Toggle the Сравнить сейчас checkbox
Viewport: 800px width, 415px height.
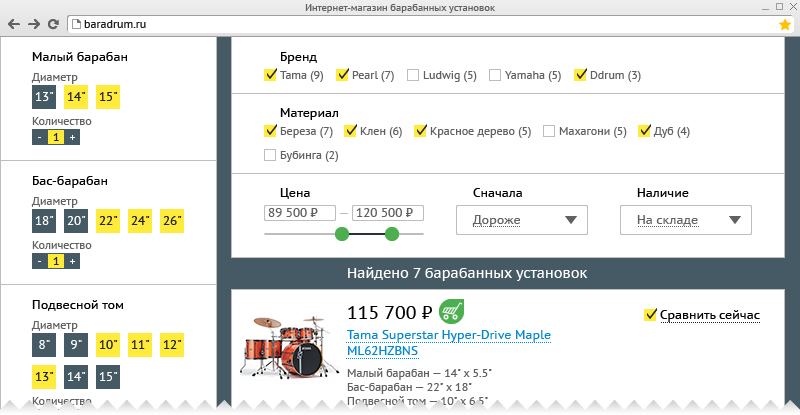650,315
